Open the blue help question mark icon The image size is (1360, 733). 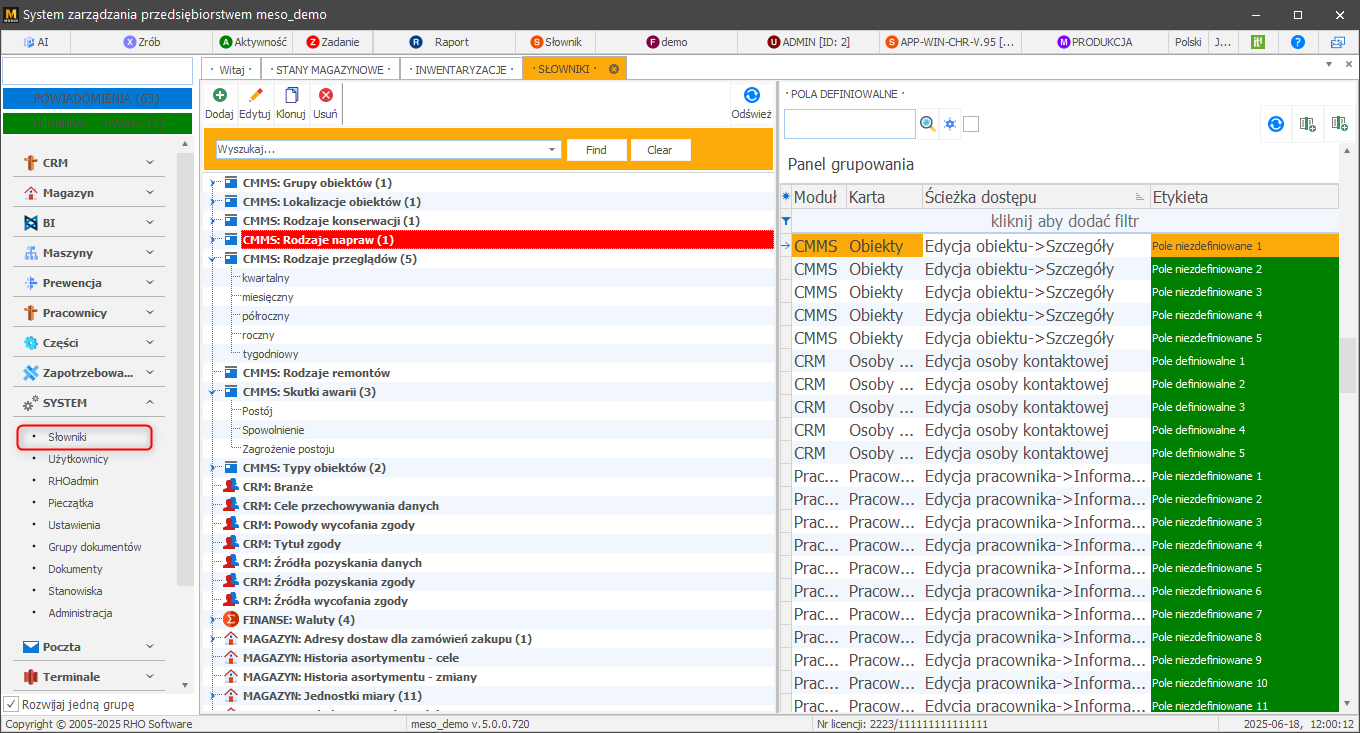1298,42
